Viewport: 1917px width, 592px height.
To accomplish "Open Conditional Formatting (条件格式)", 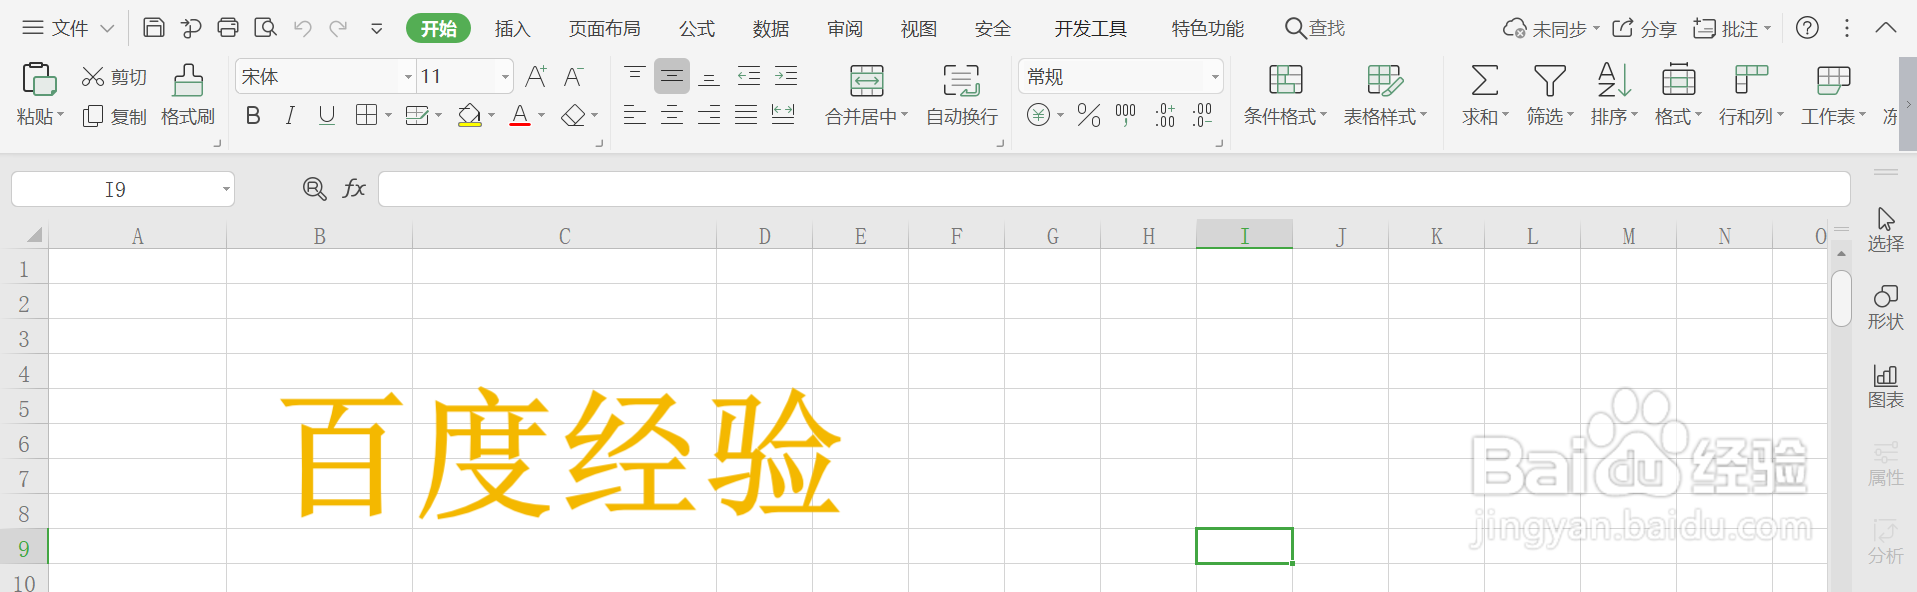I will [x=1285, y=95].
